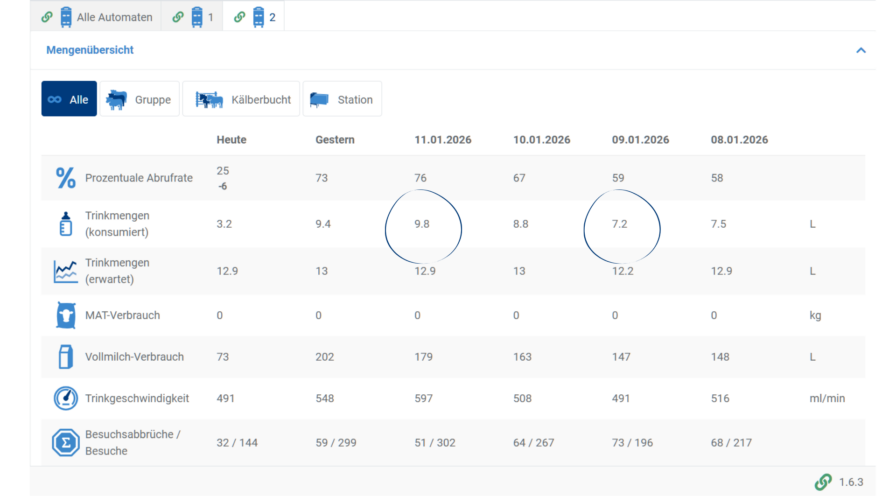Click the Besuchsabbrüche sigma octagon icon
This screenshot has height=496, width=882.
[65, 442]
